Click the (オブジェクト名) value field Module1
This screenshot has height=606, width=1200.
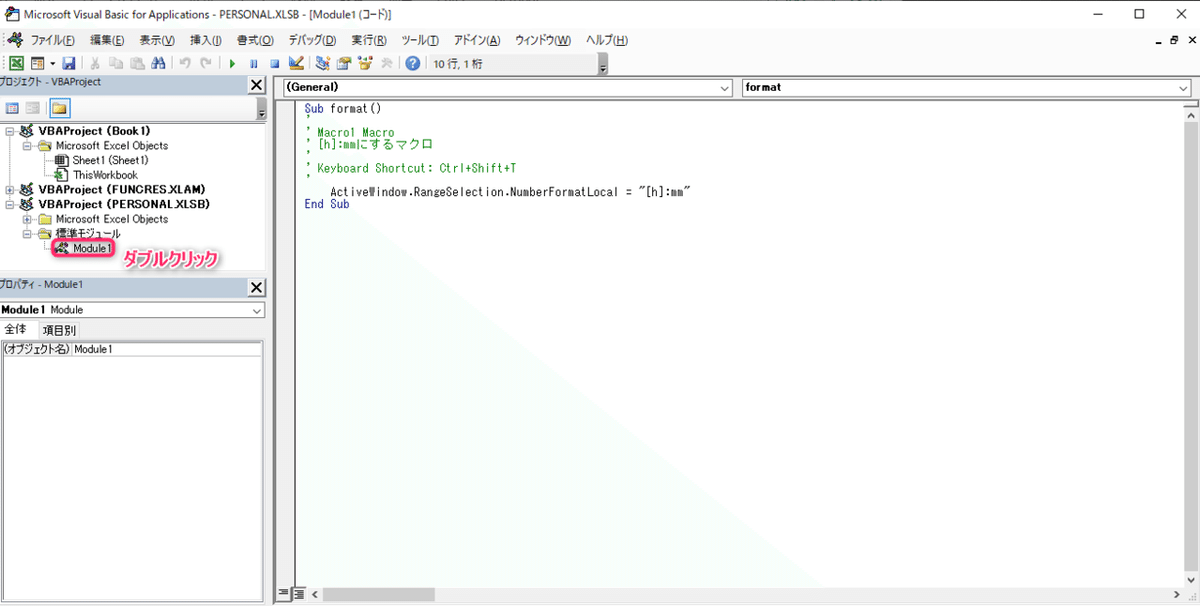167,349
